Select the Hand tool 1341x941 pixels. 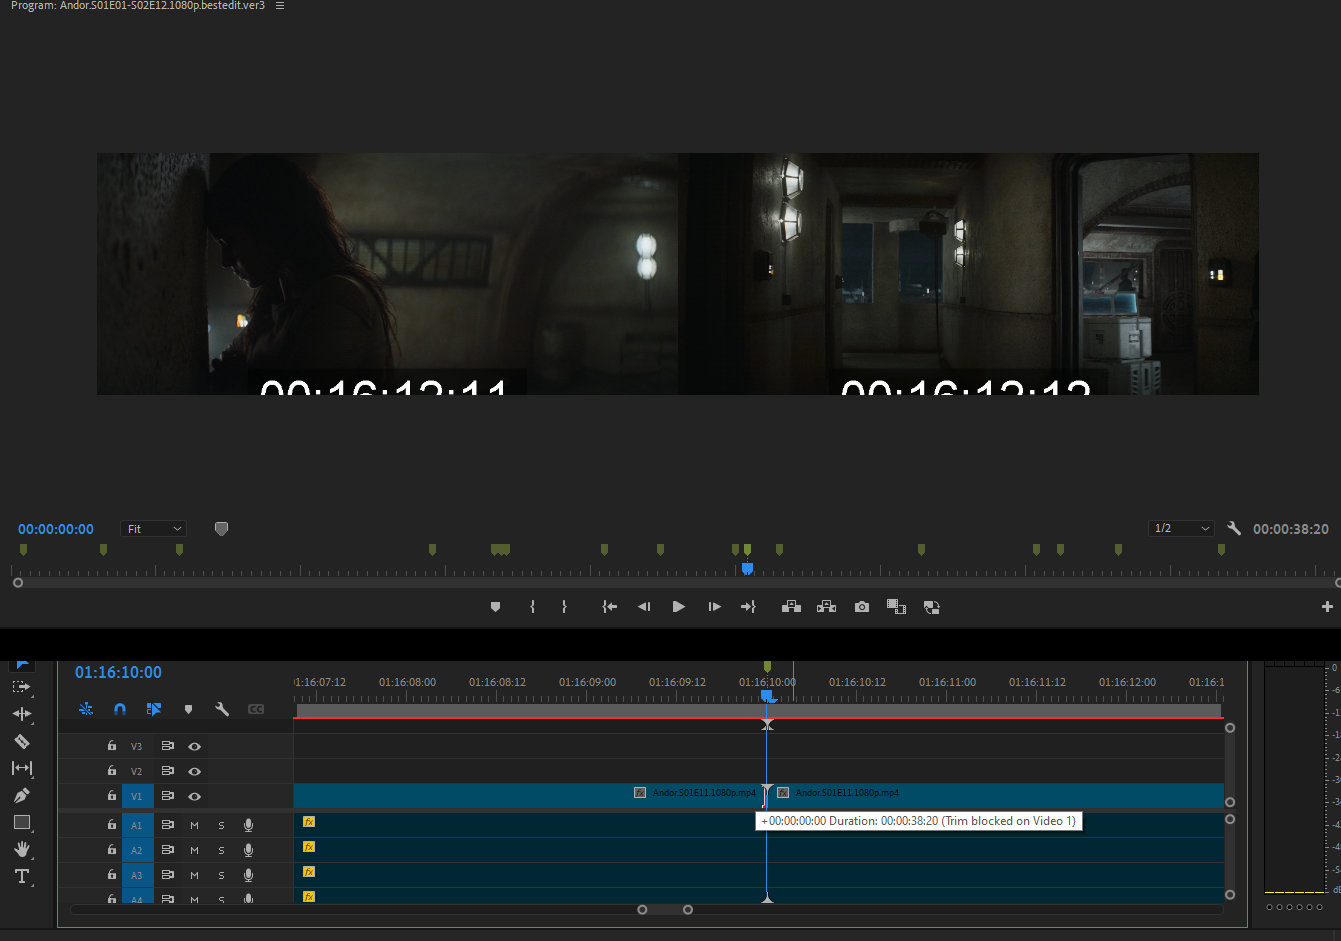(21, 849)
